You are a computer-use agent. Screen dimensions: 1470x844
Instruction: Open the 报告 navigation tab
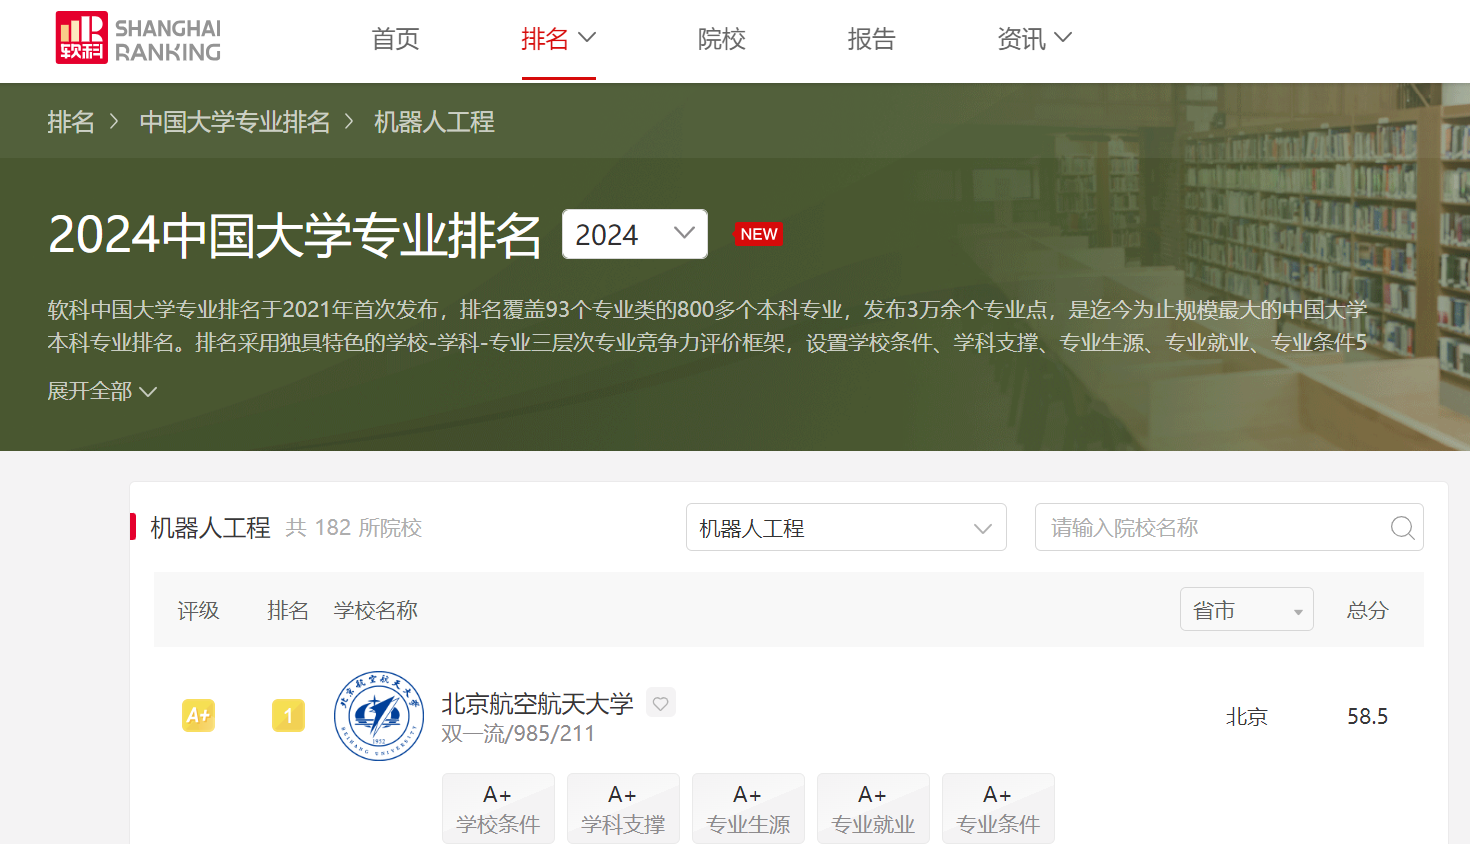point(871,39)
